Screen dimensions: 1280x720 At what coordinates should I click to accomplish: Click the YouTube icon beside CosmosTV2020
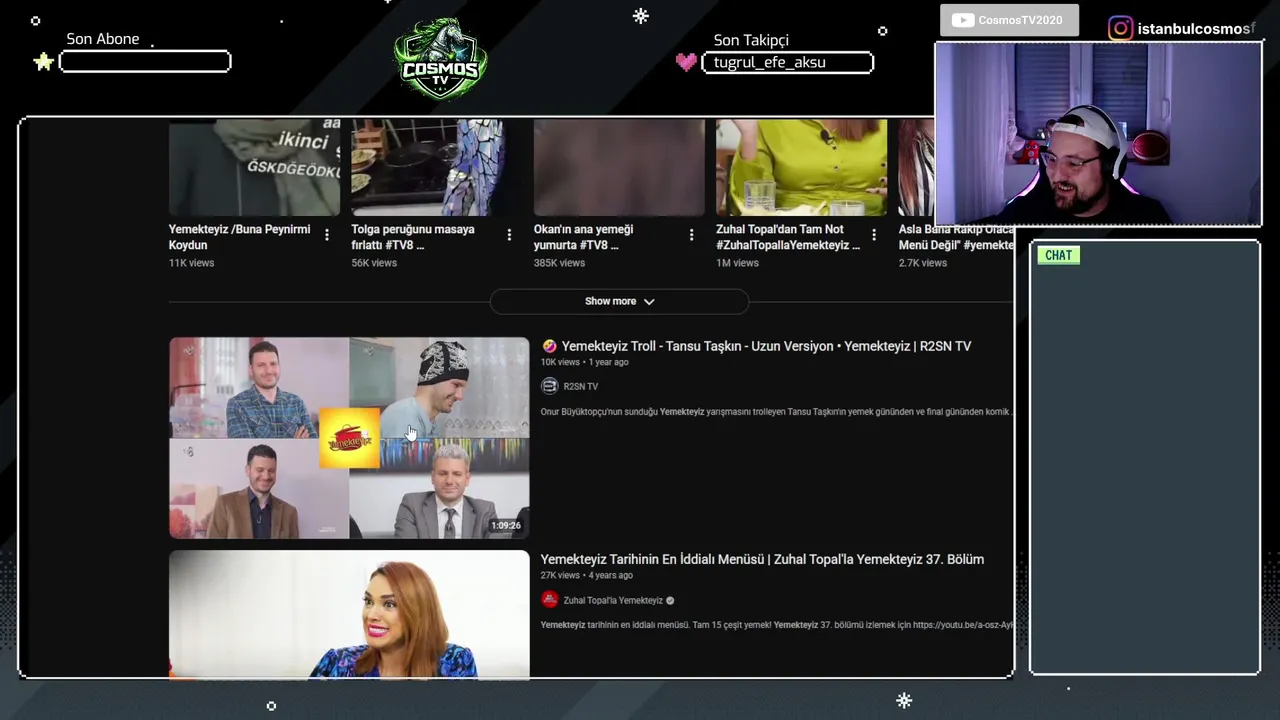click(x=962, y=20)
